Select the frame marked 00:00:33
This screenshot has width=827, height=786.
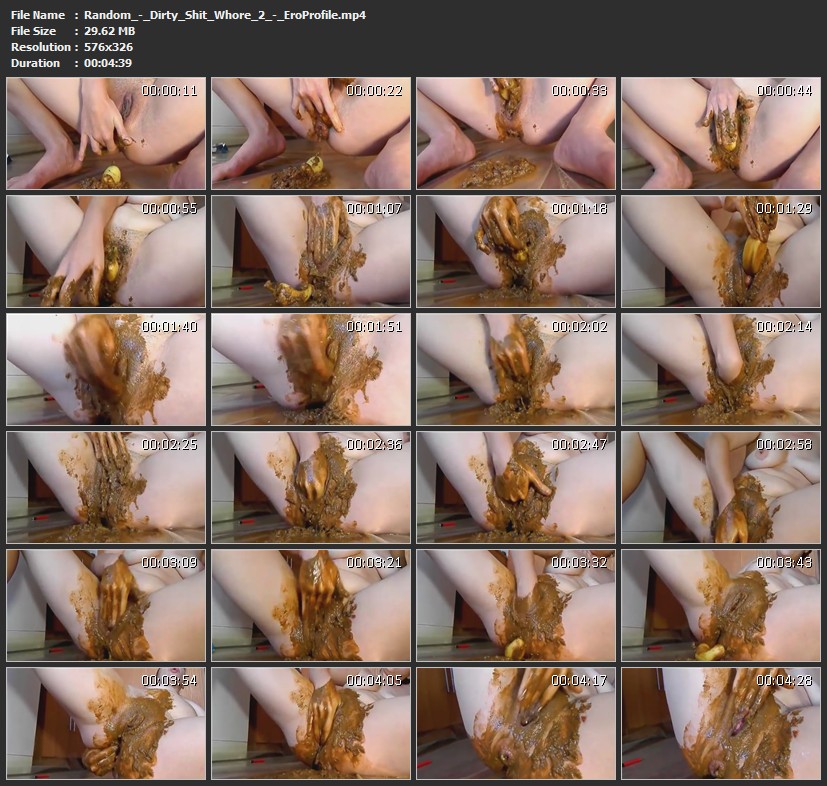pyautogui.click(x=515, y=134)
